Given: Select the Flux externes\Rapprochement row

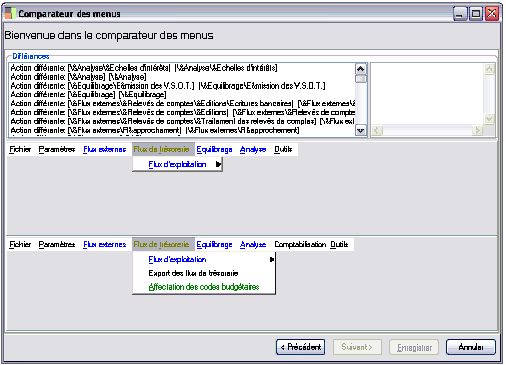Looking at the screenshot, I should pos(182,130).
